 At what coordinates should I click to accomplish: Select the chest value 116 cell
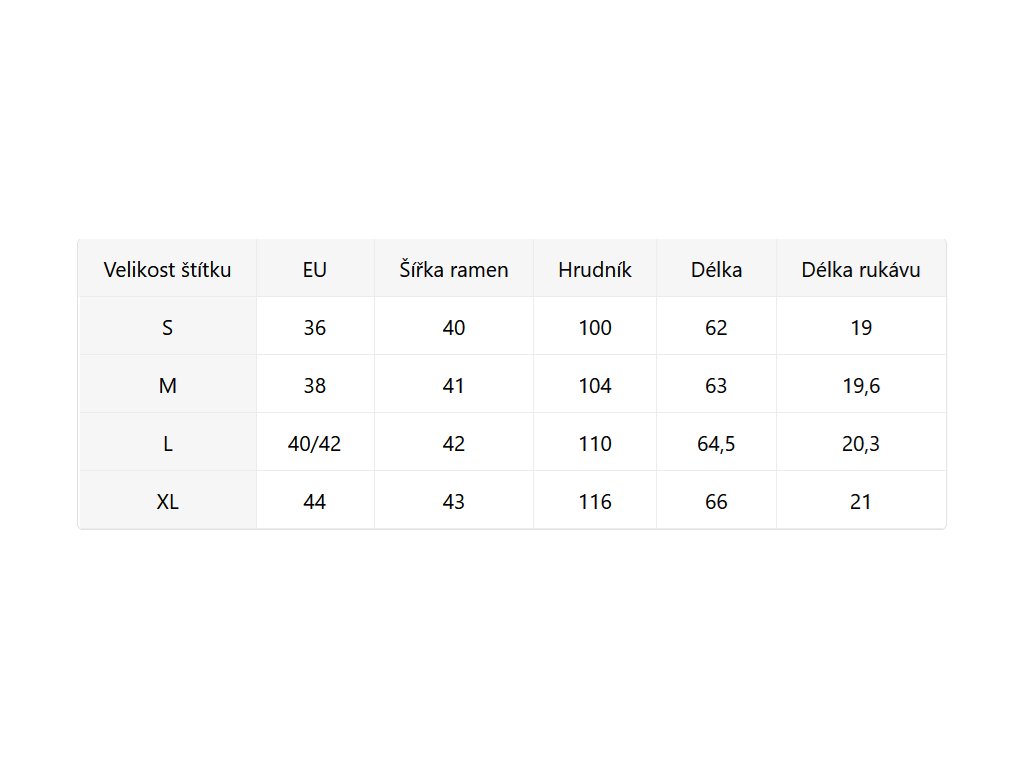pyautogui.click(x=595, y=501)
